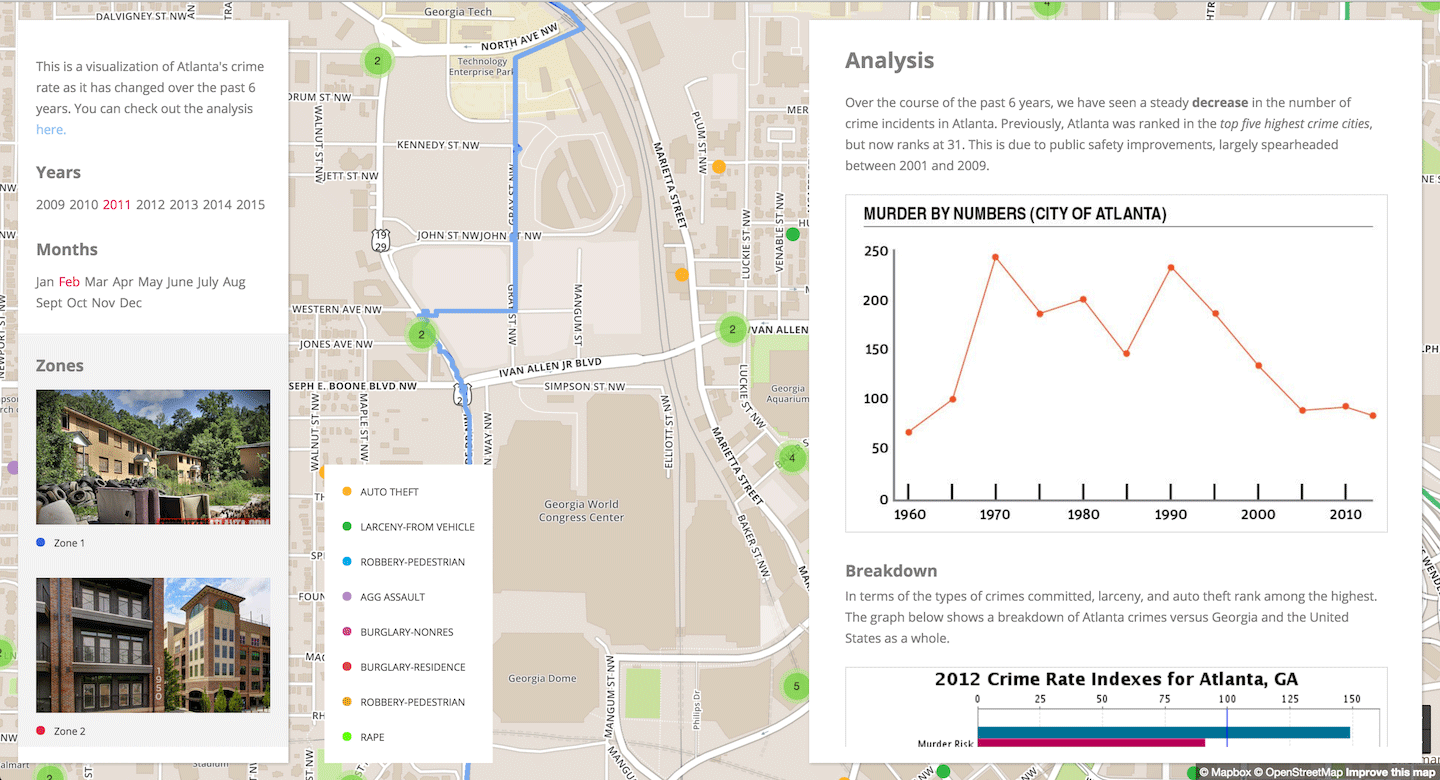Select the month Aug

[234, 282]
